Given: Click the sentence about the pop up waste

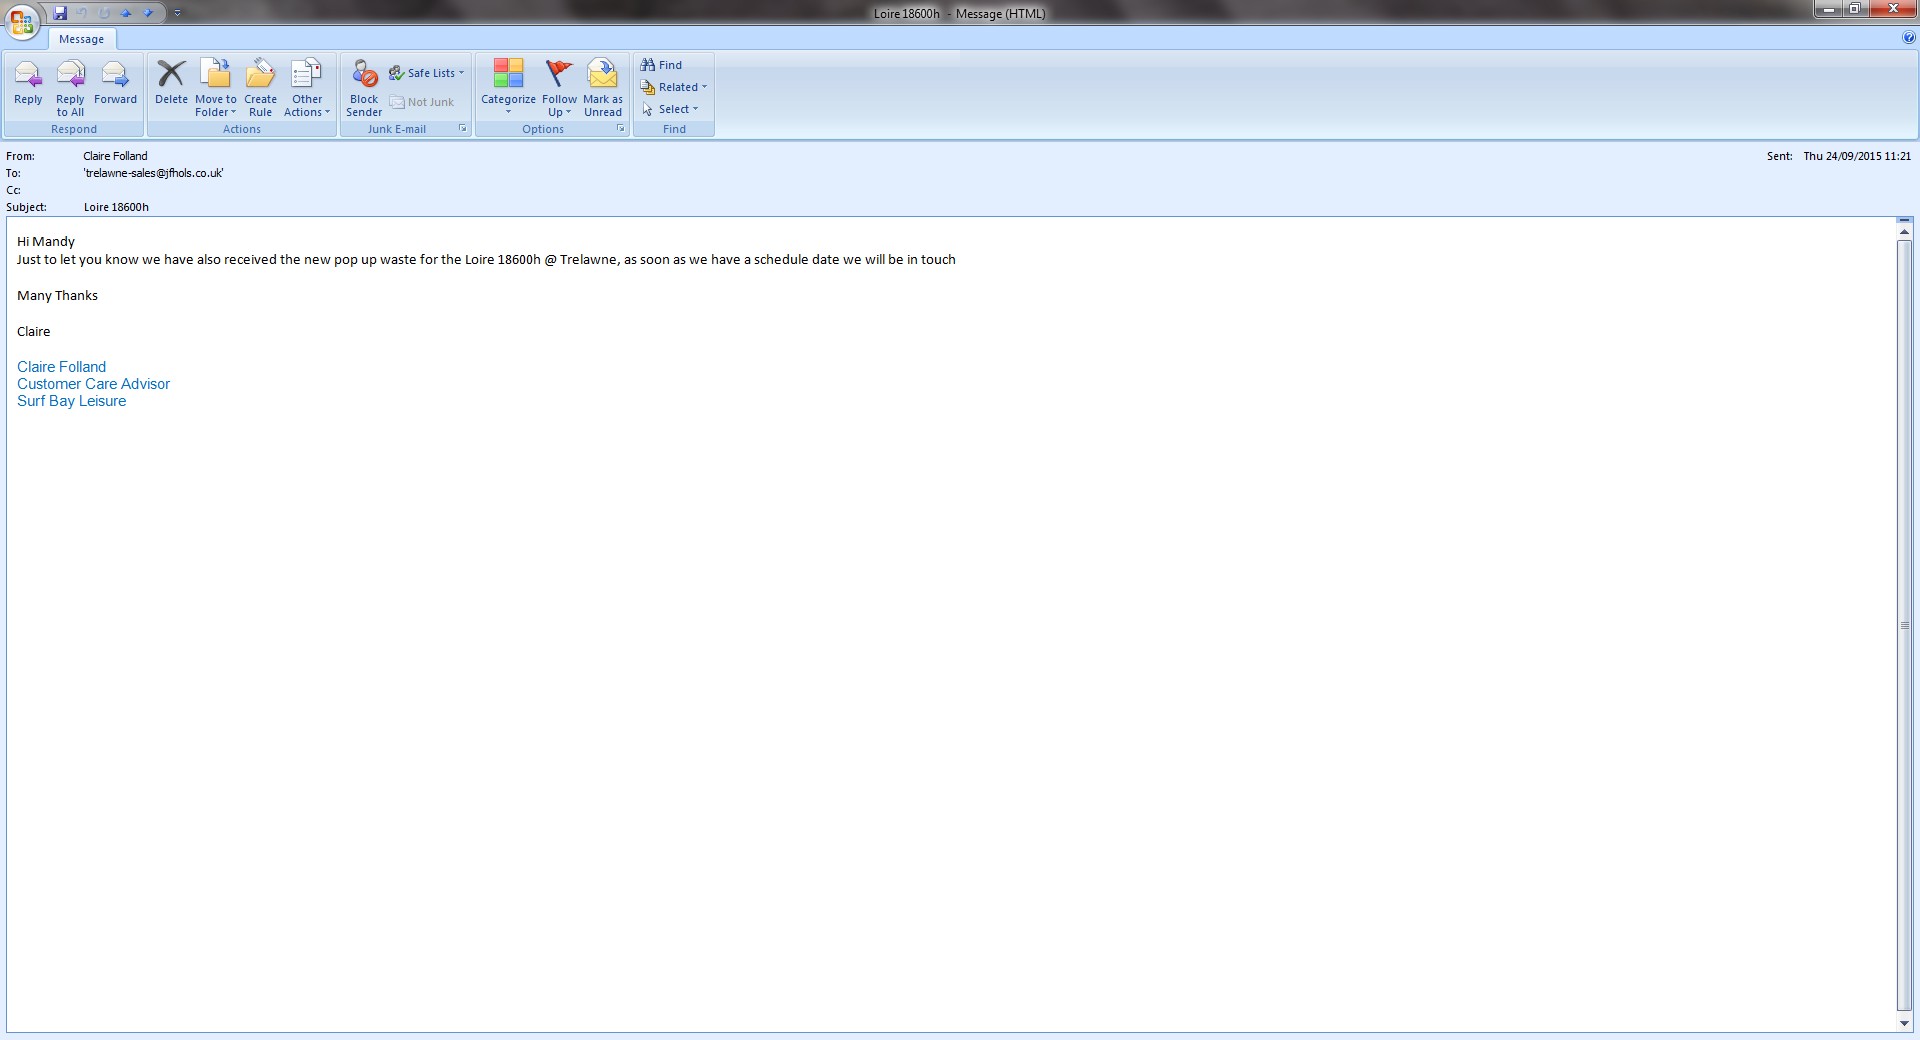Looking at the screenshot, I should (486, 259).
